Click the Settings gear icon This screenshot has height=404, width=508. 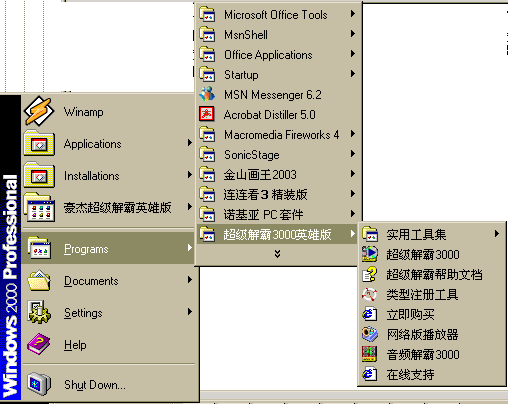point(39,312)
